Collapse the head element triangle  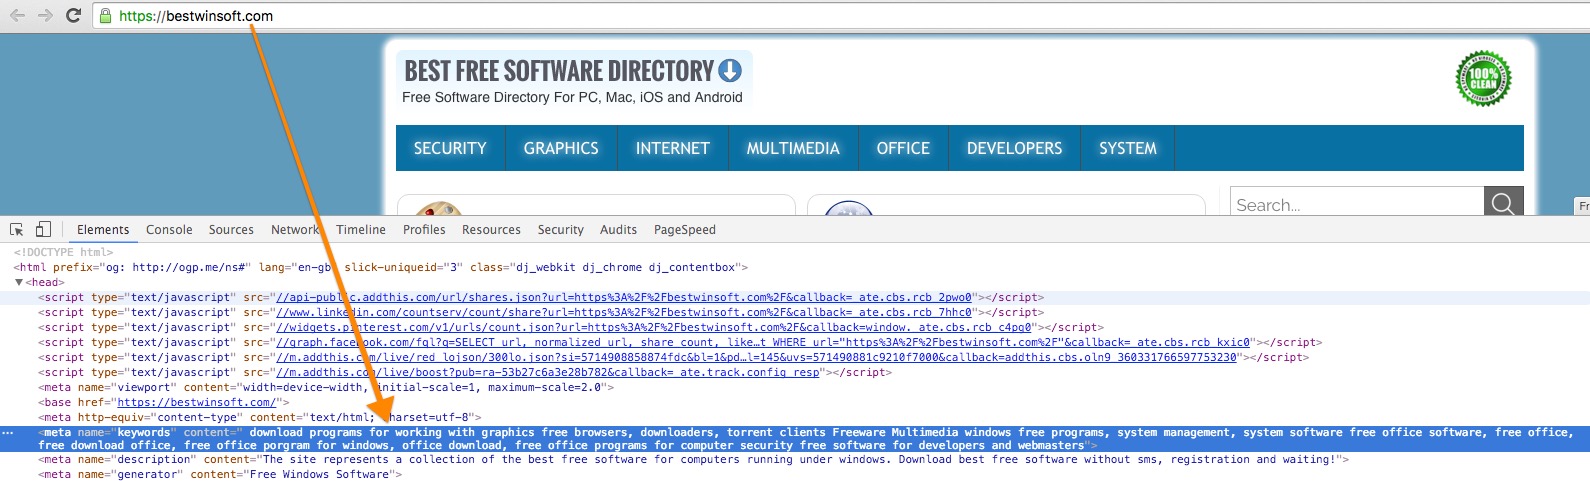click(x=19, y=283)
